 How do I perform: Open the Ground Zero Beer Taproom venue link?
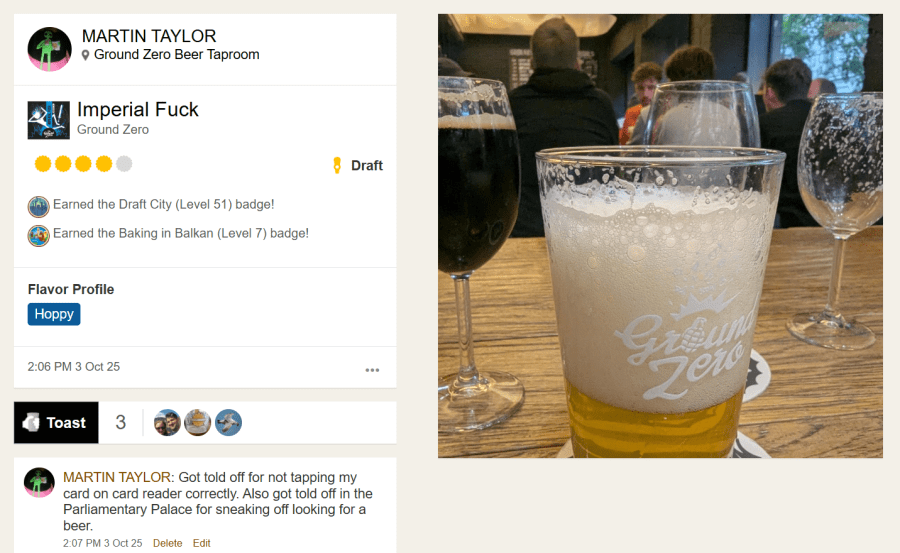point(177,55)
